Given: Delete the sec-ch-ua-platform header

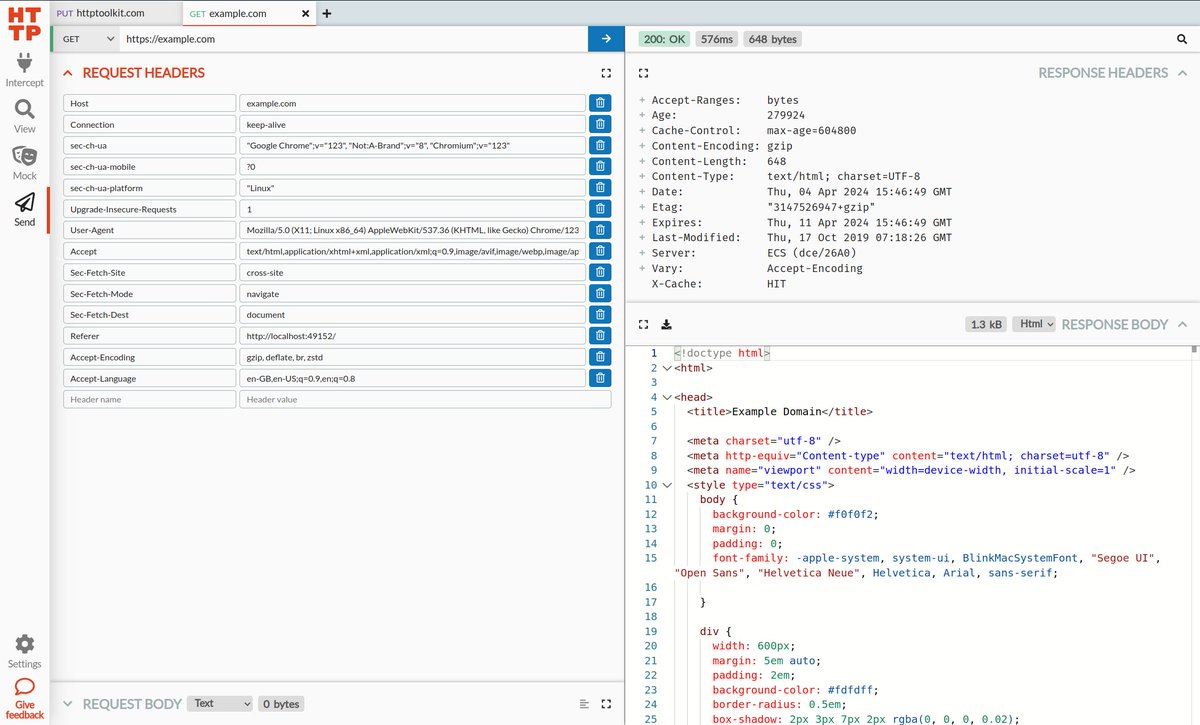Looking at the screenshot, I should tap(600, 188).
